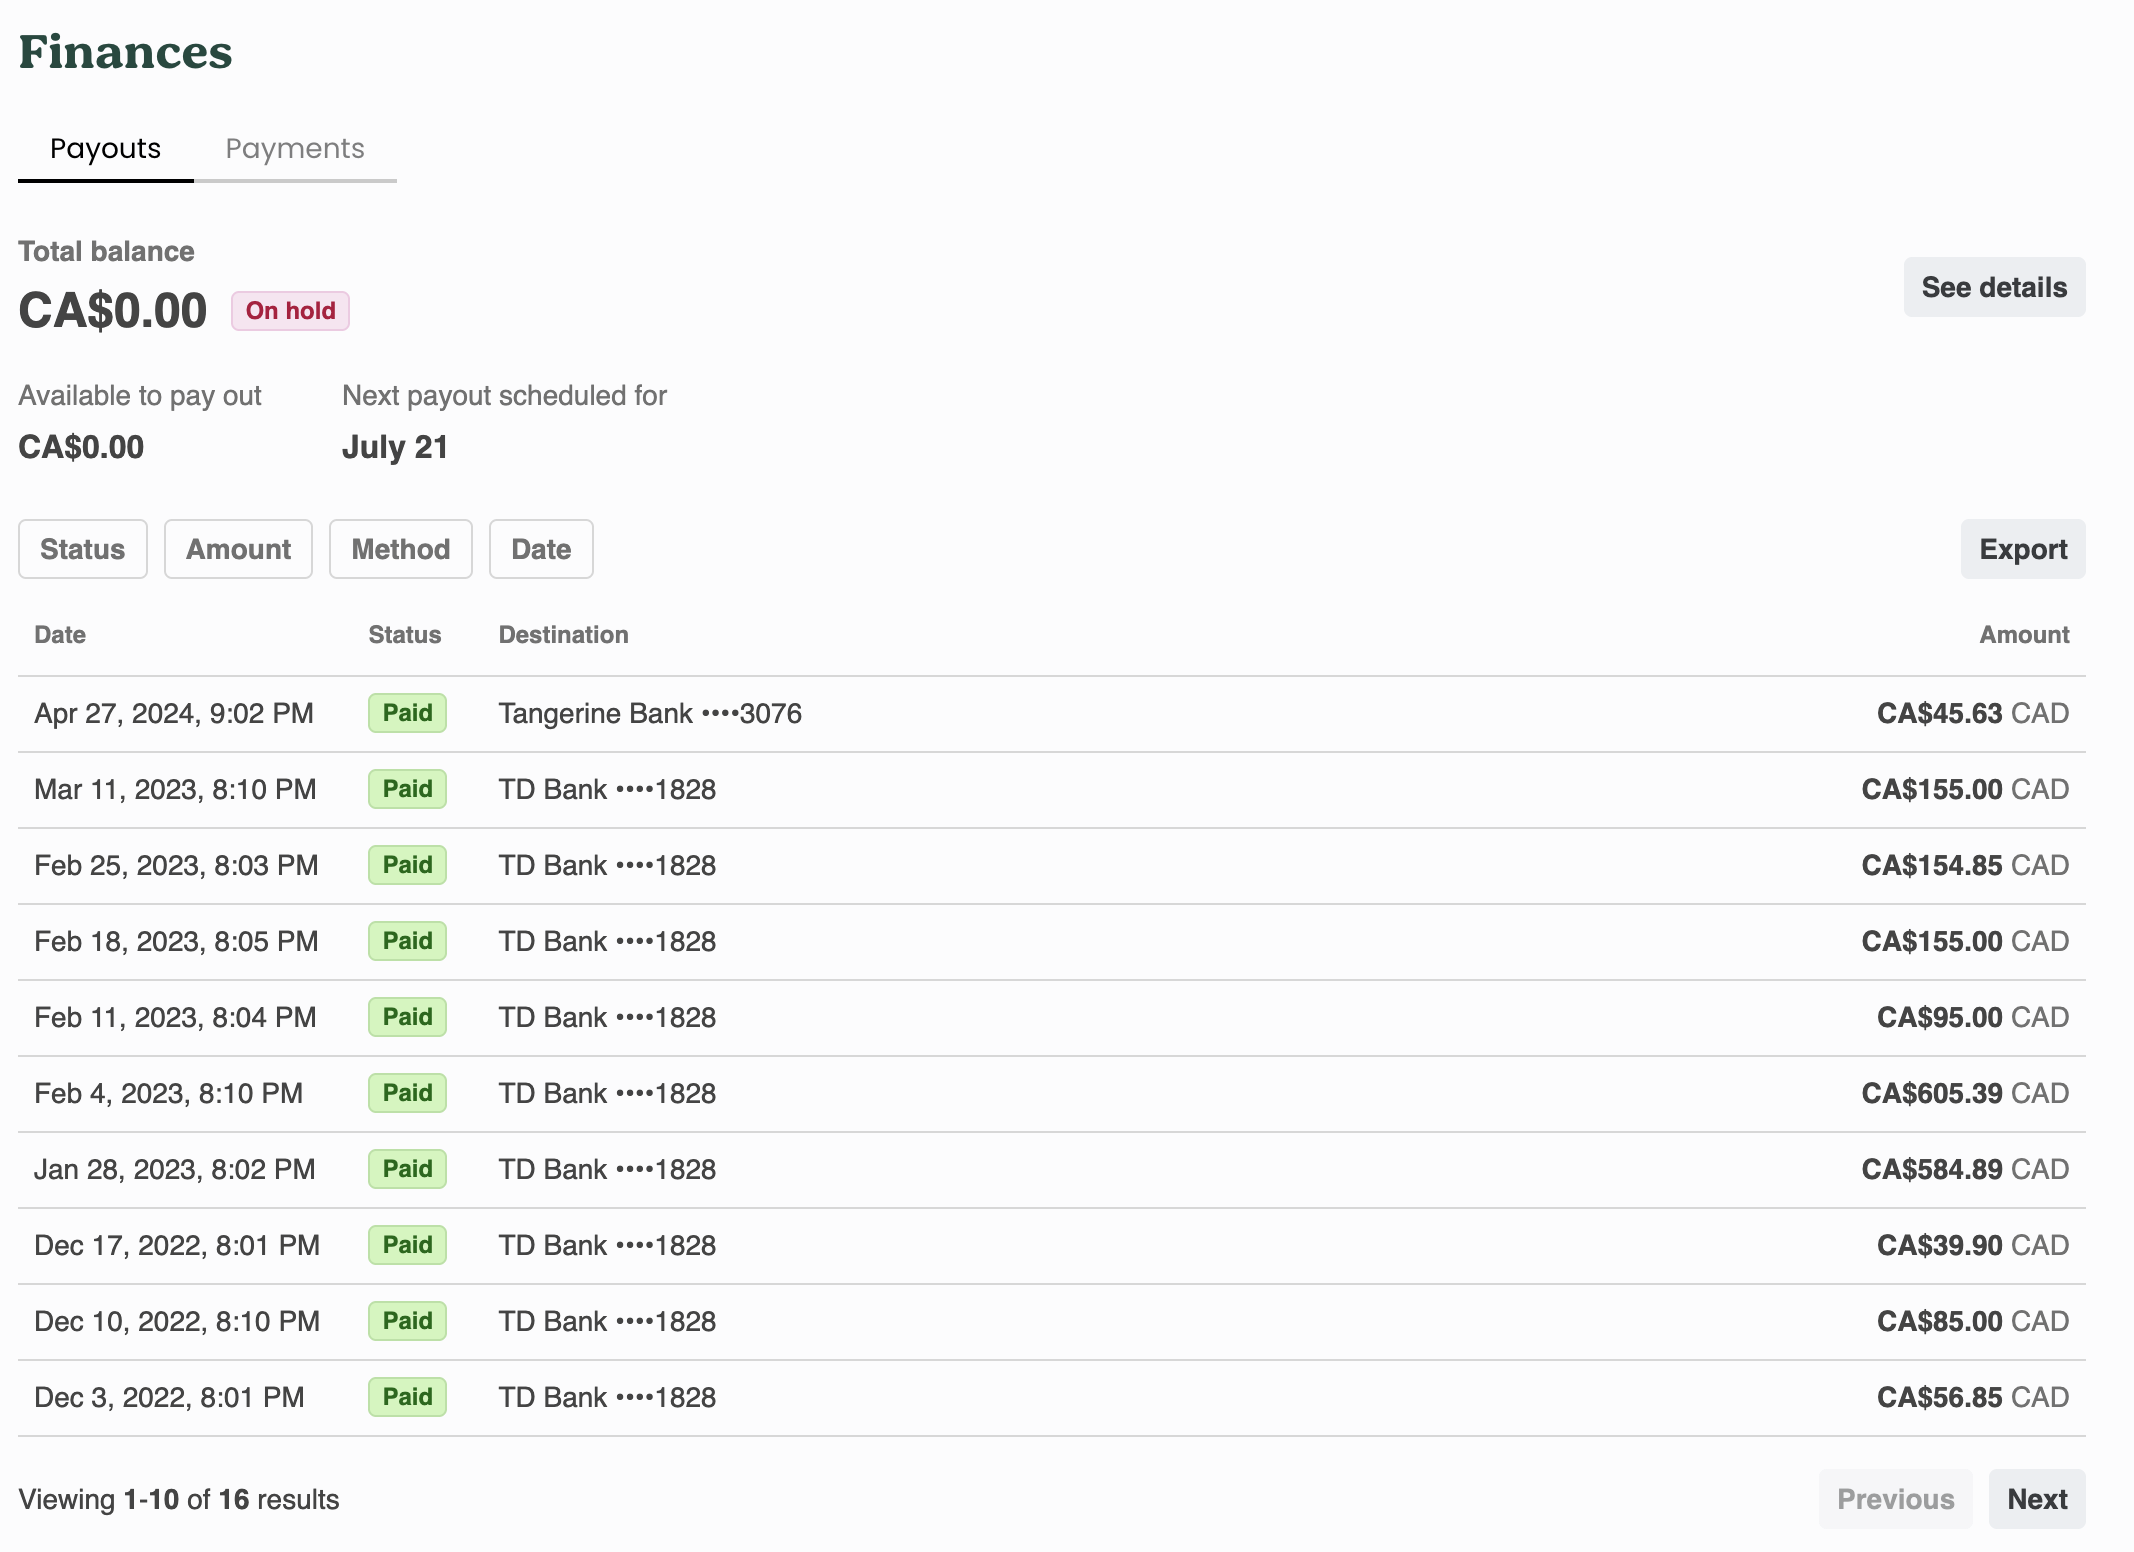Open the Dec 17, 2022, 8:01 PM payout

1052,1246
